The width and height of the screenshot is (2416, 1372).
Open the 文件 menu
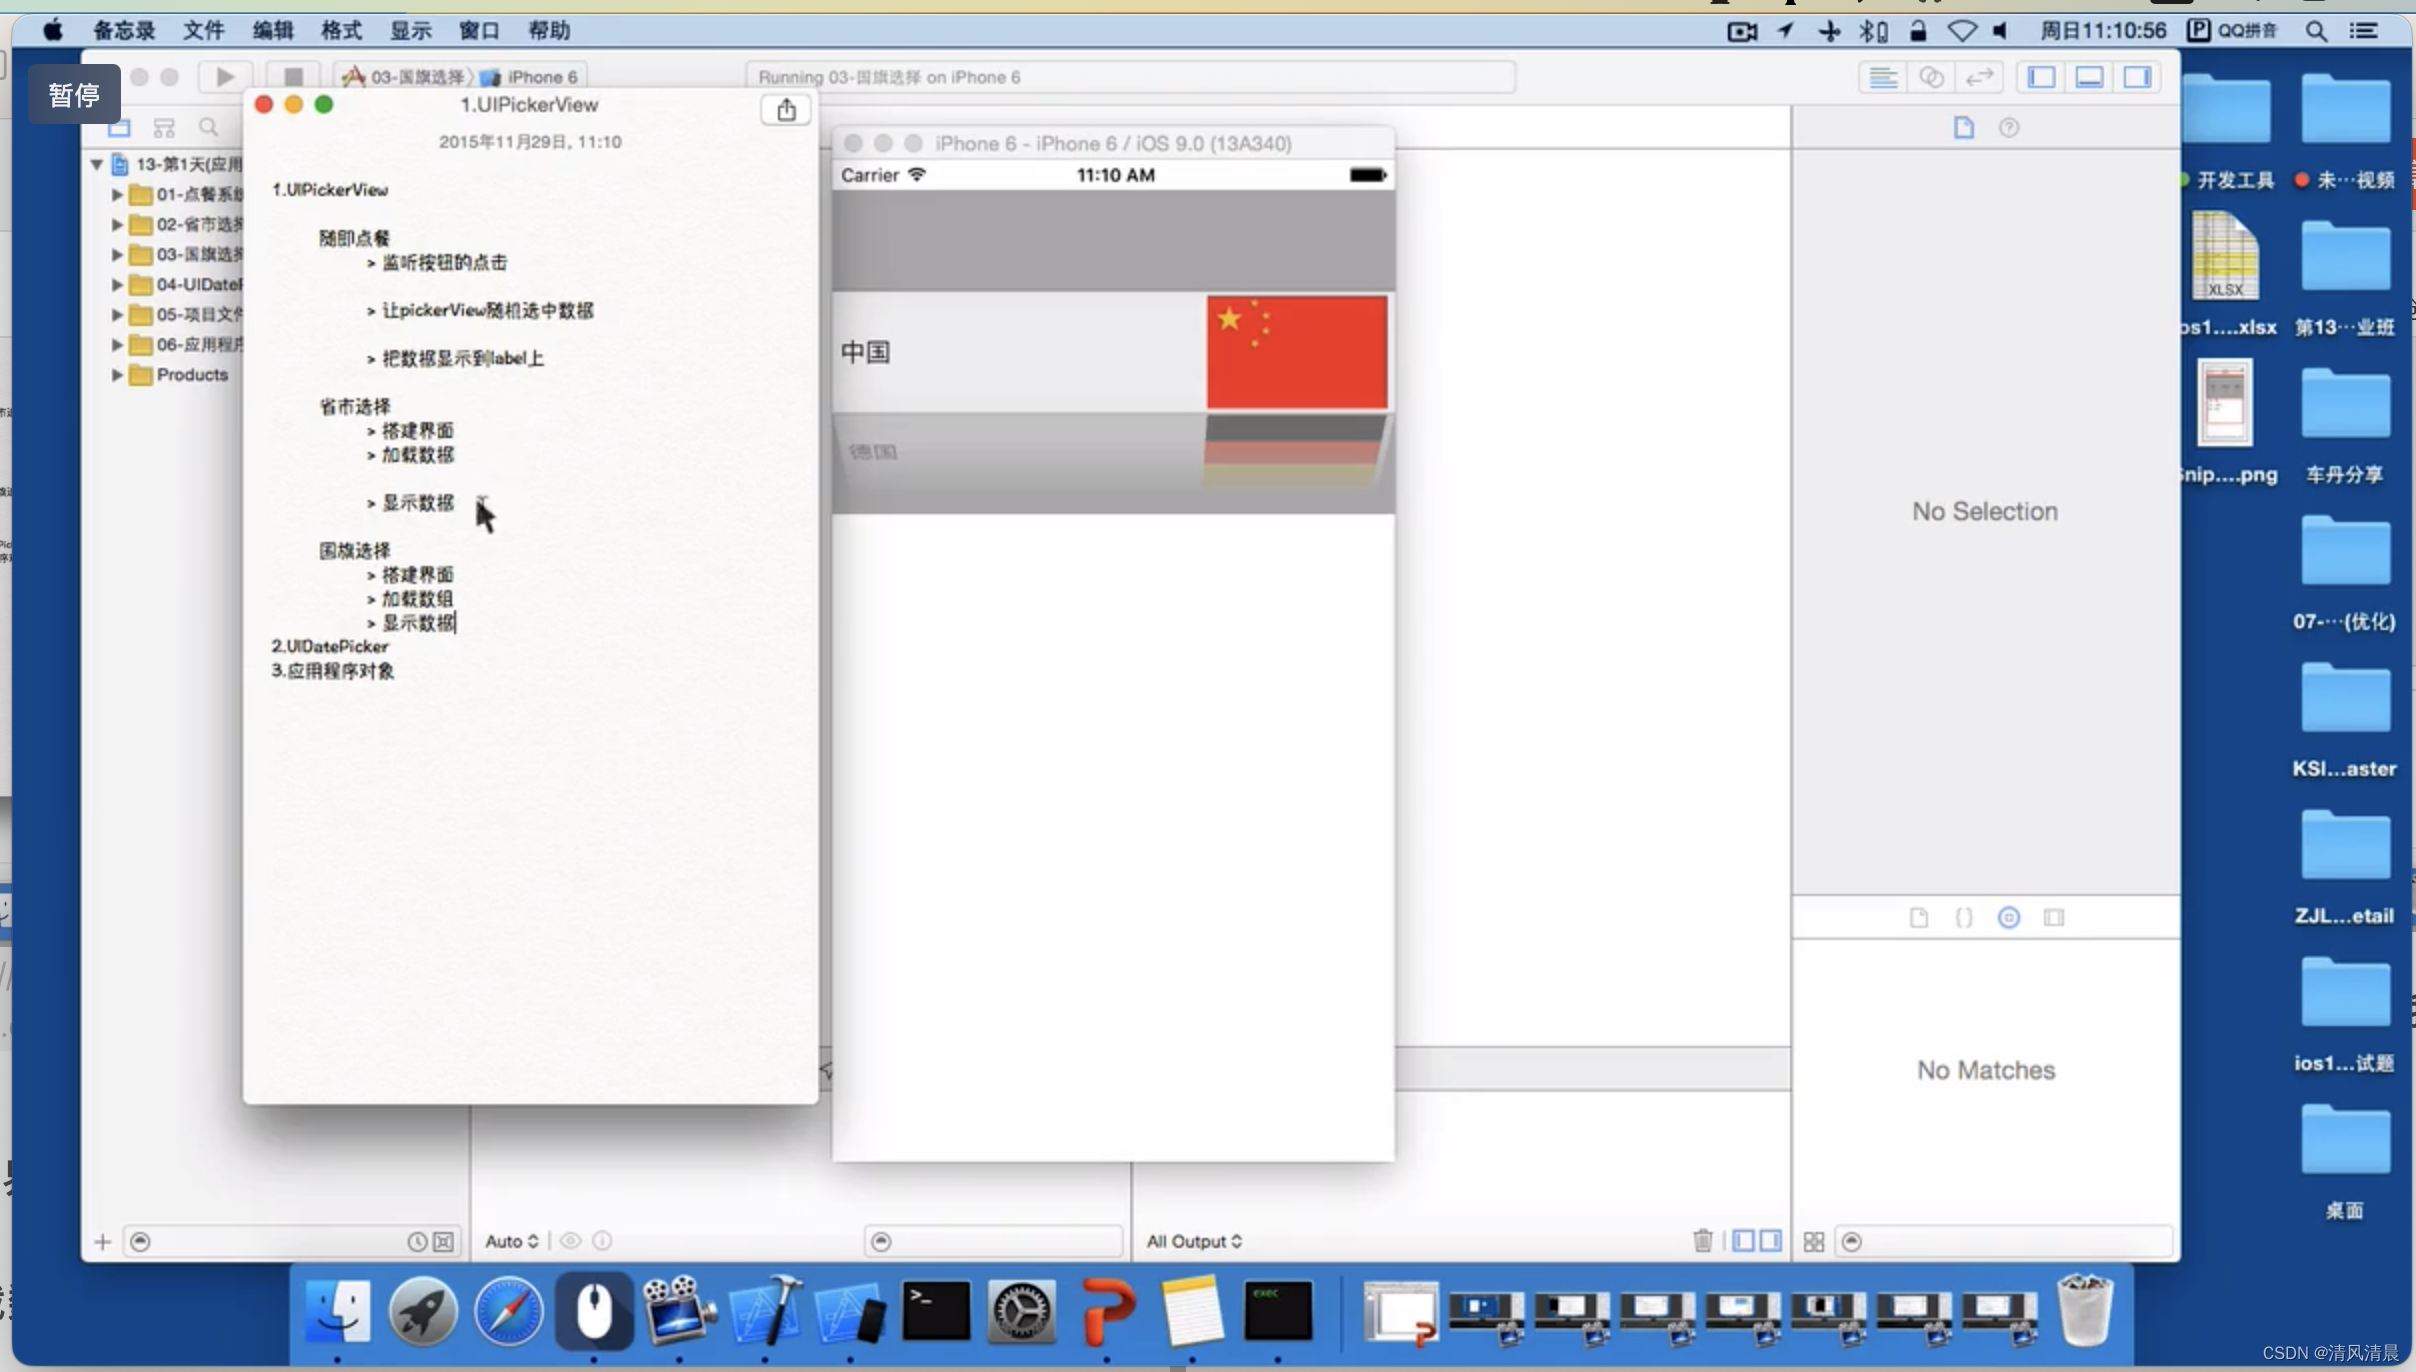pos(204,31)
